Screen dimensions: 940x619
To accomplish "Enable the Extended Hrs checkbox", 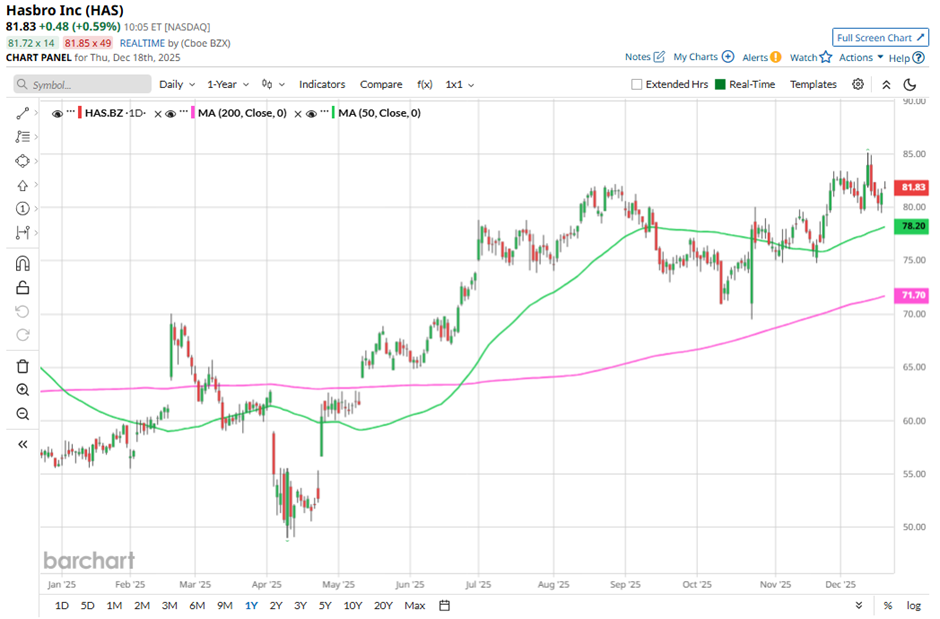I will 637,85.
